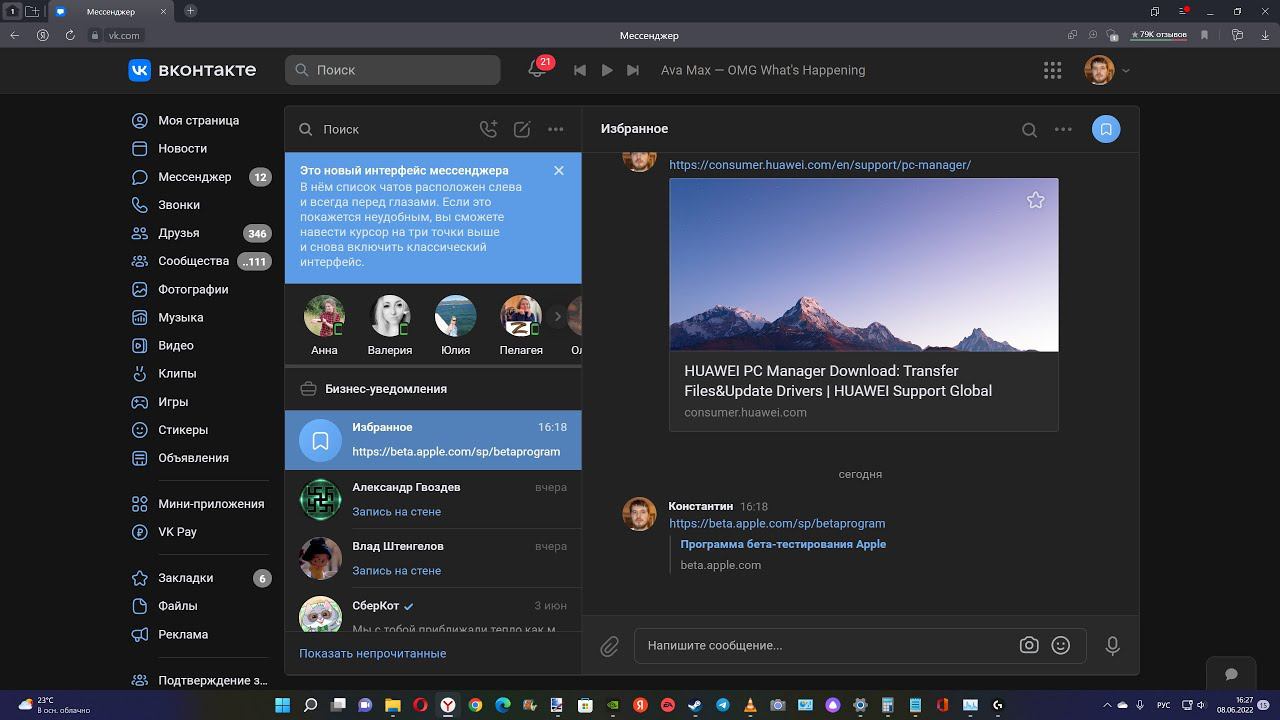Open Объявления section
The width and height of the screenshot is (1280, 720).
(193, 457)
